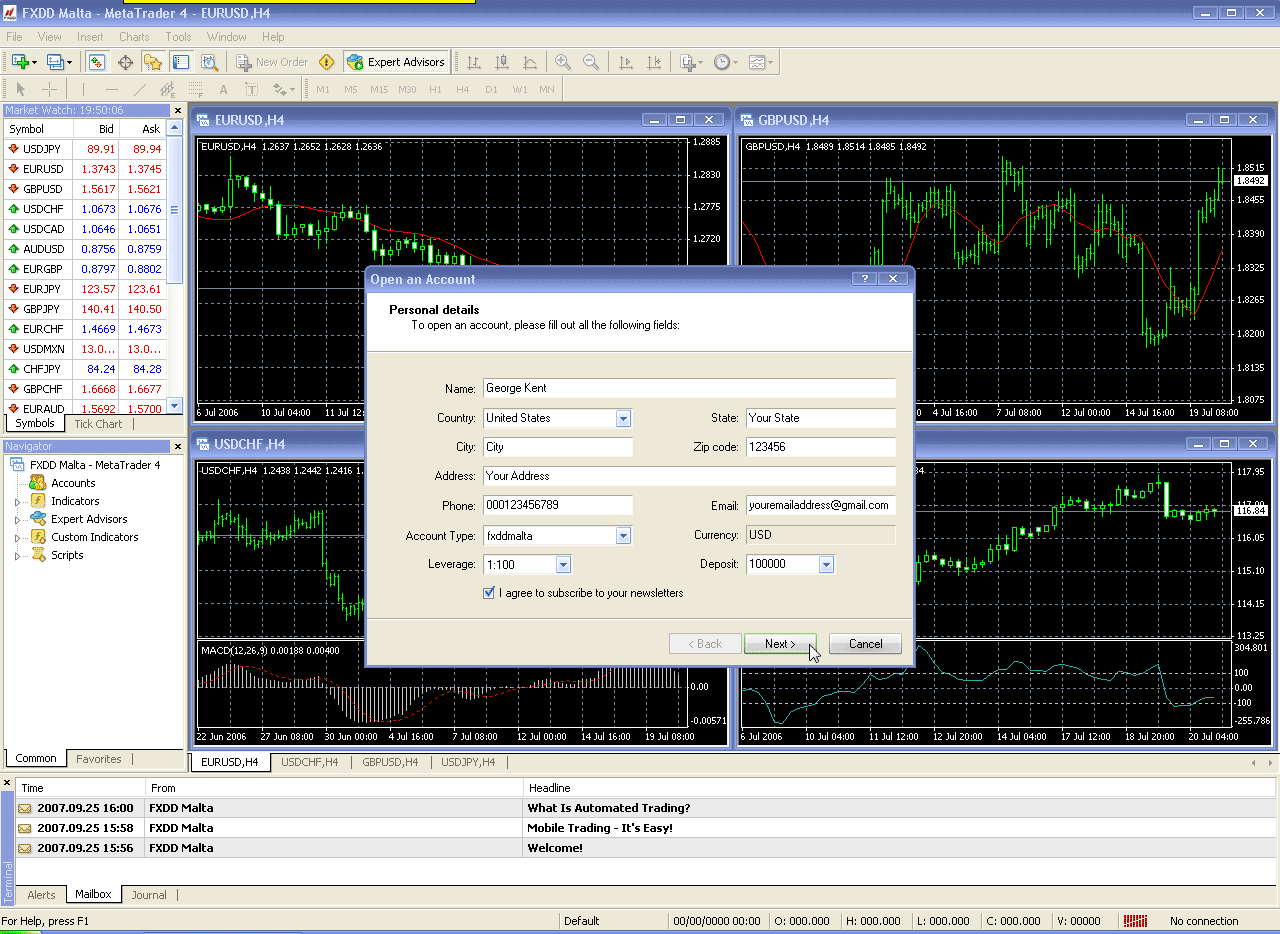Click the Email input field

point(820,506)
